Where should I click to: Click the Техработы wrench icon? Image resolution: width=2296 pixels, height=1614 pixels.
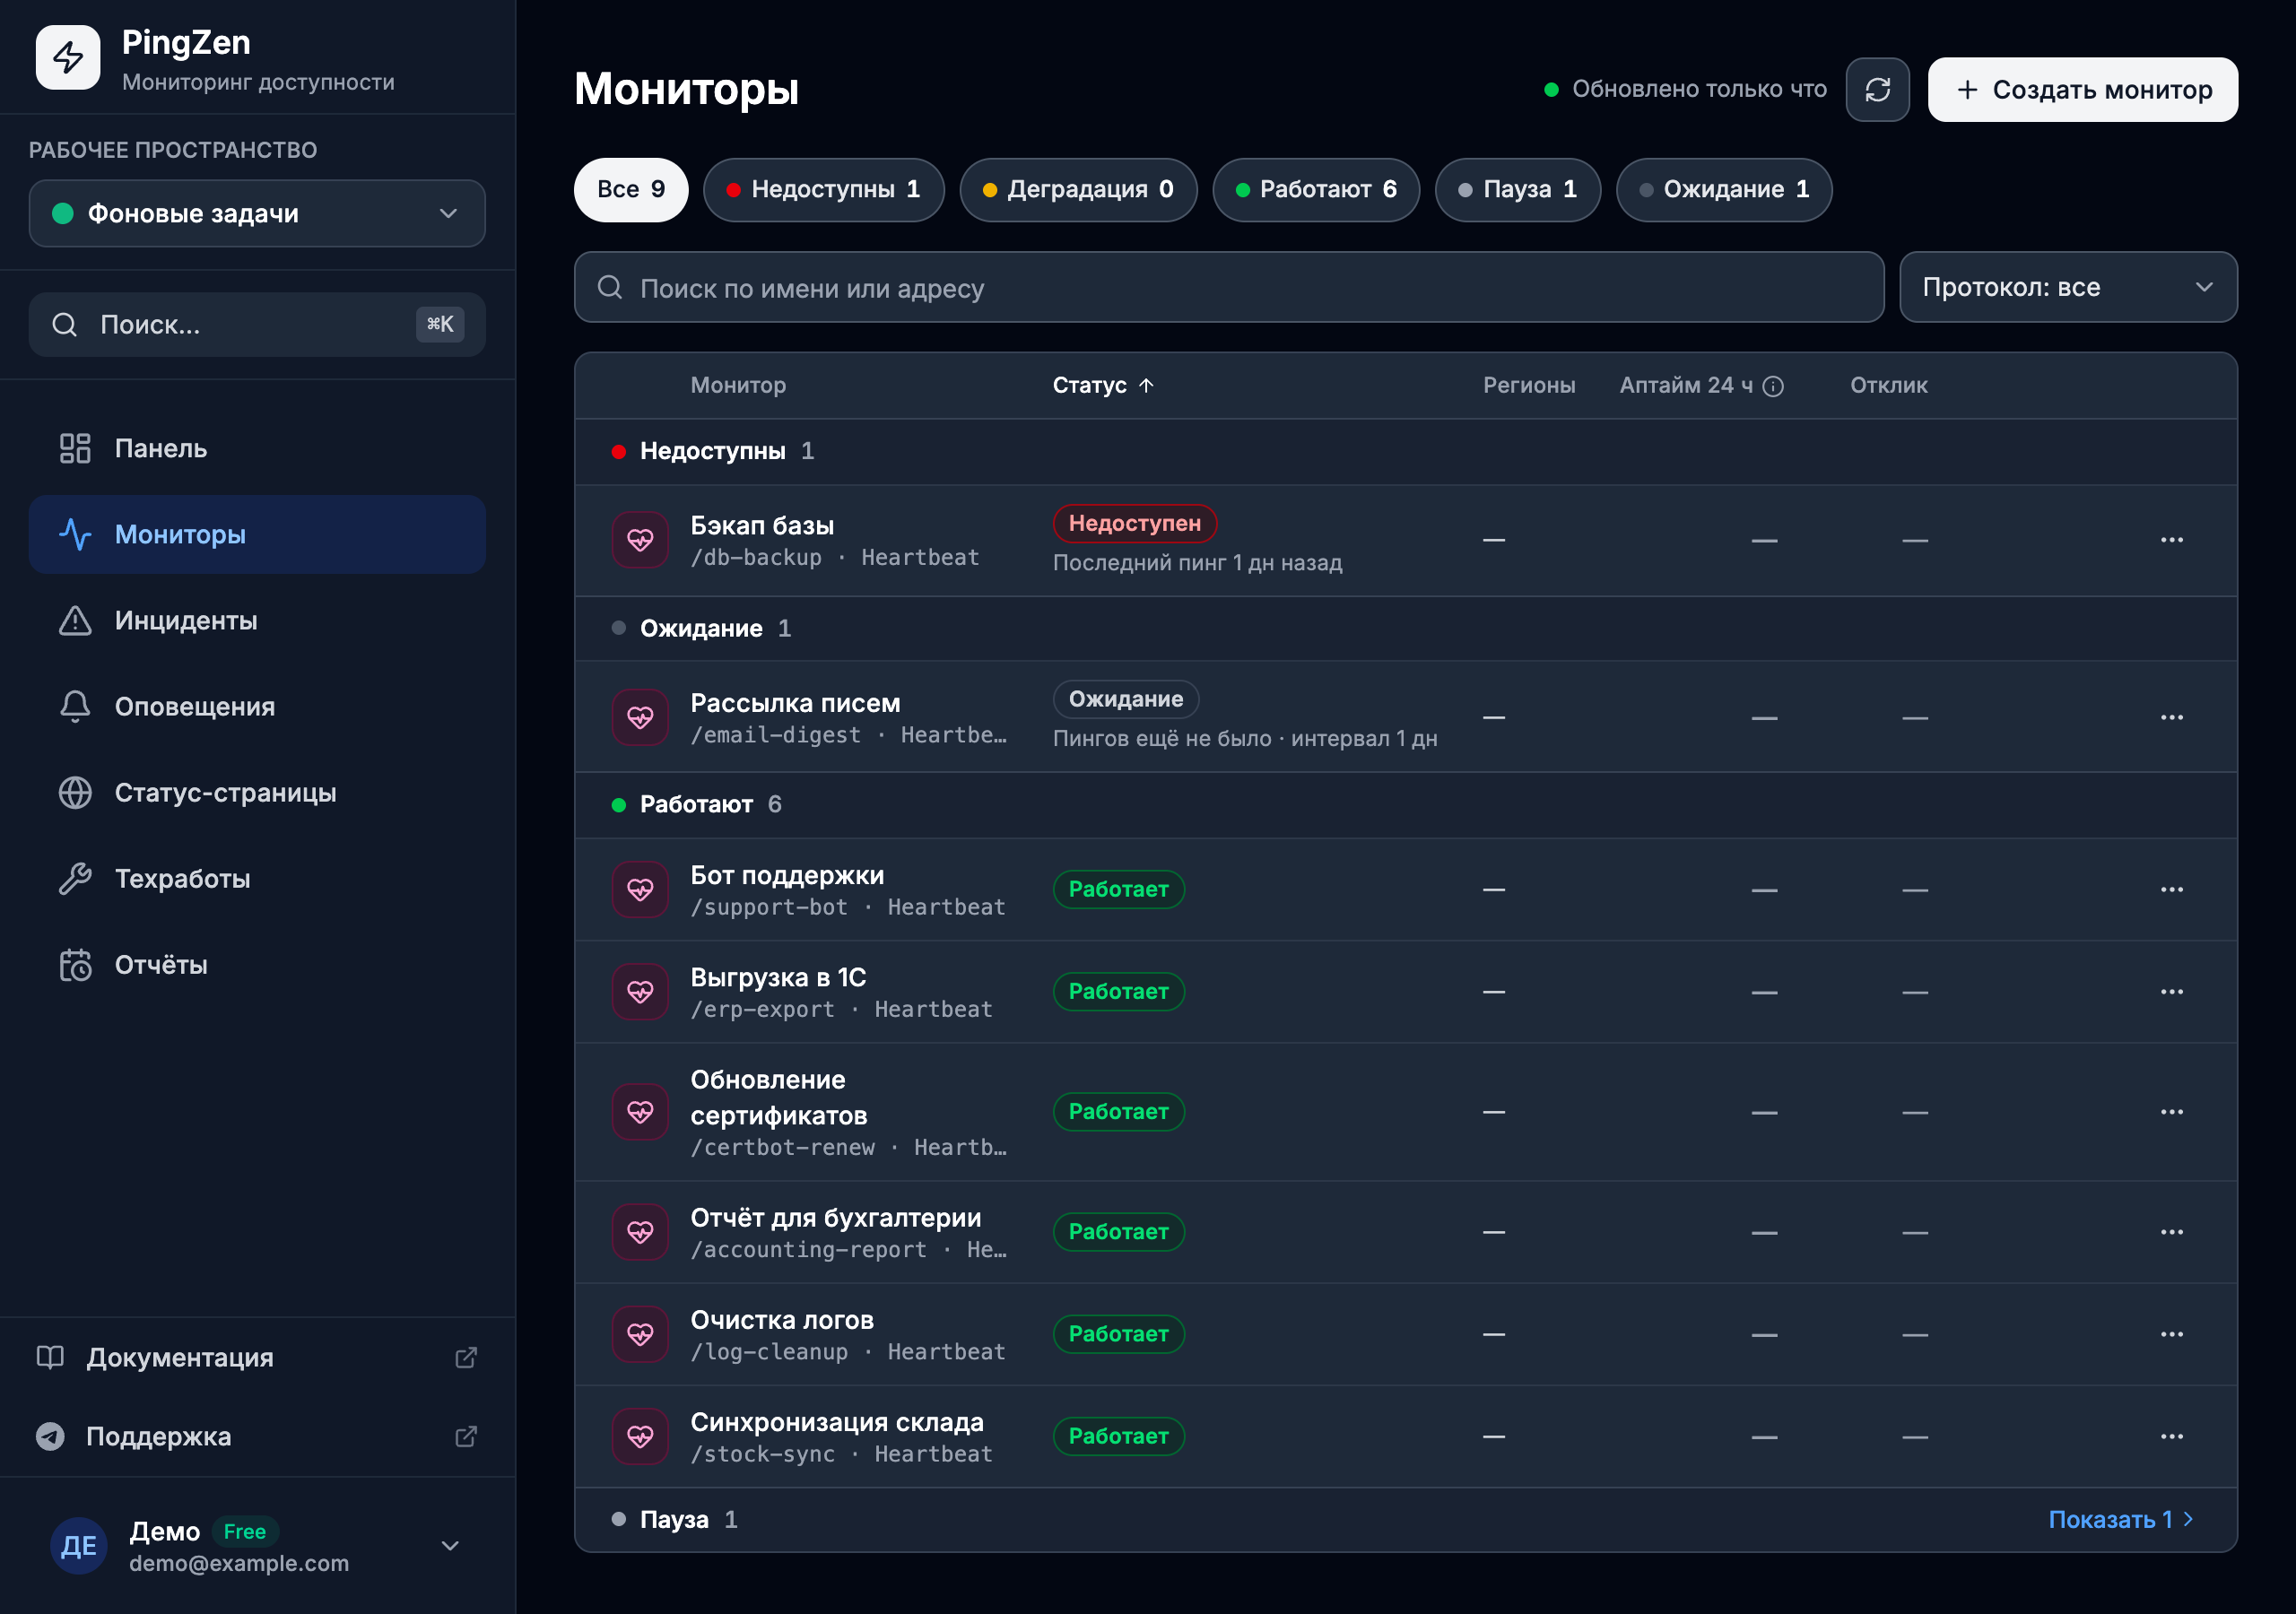(75, 878)
